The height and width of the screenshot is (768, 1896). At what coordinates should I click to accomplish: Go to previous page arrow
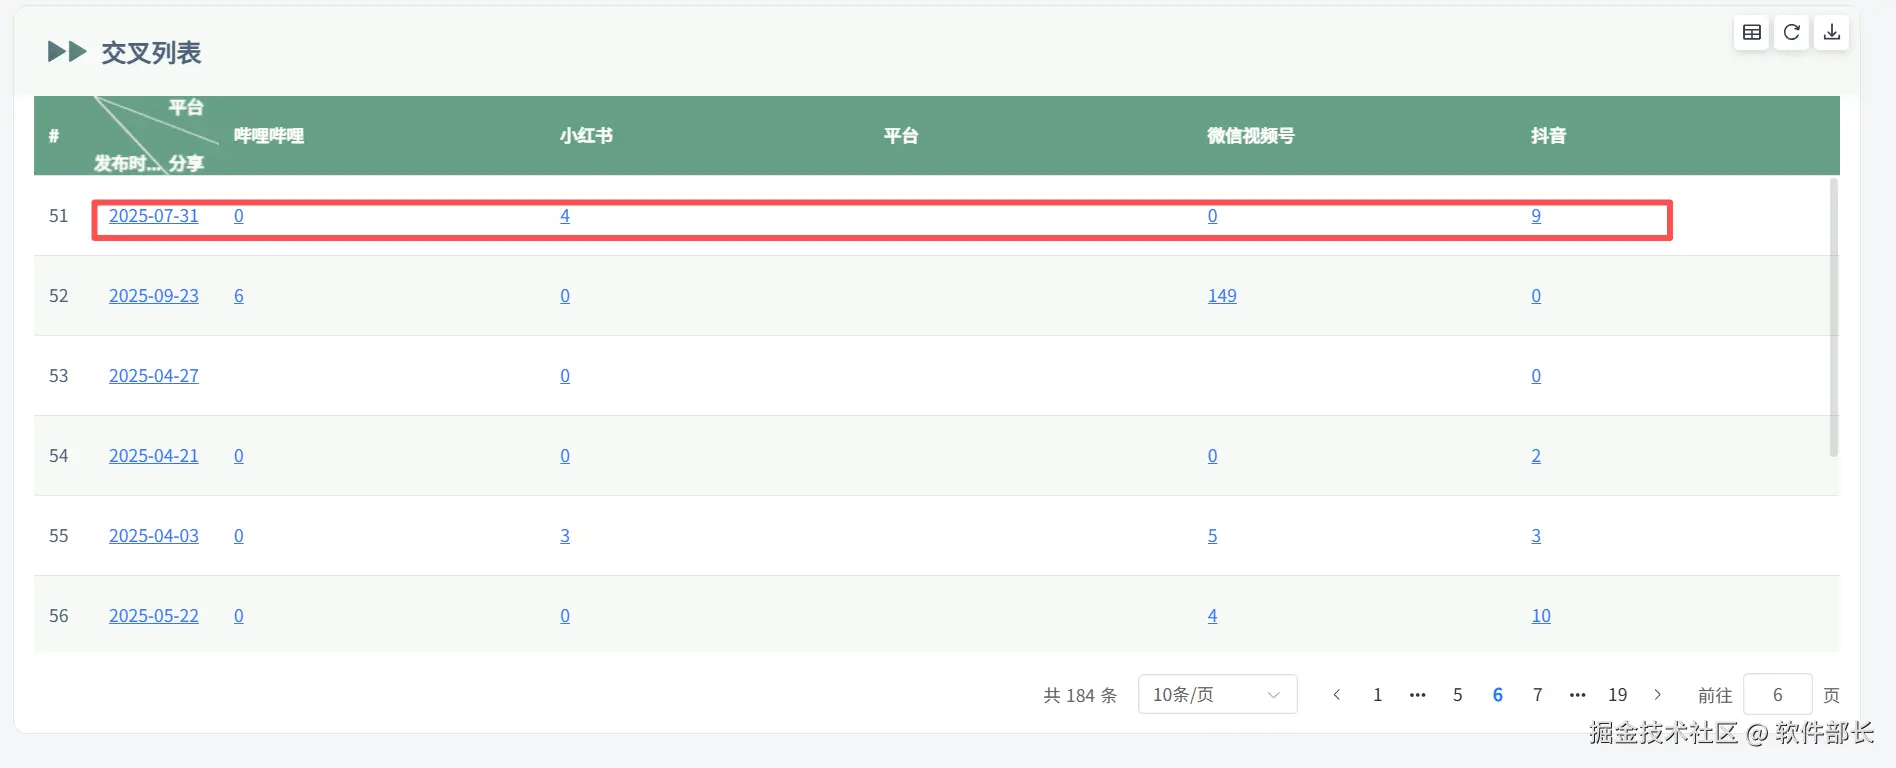pyautogui.click(x=1337, y=694)
